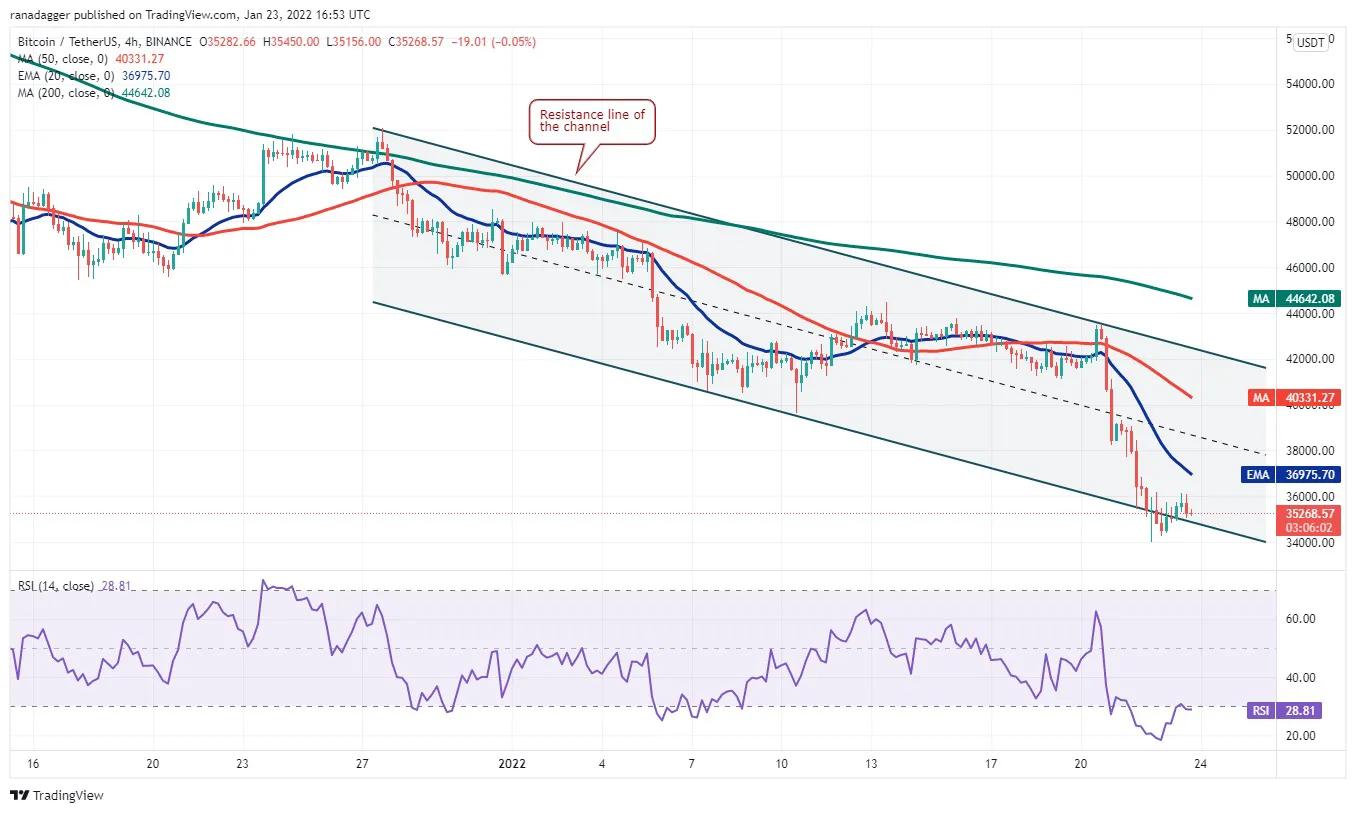
Task: Click the Resistance line annotation callout
Action: [592, 121]
